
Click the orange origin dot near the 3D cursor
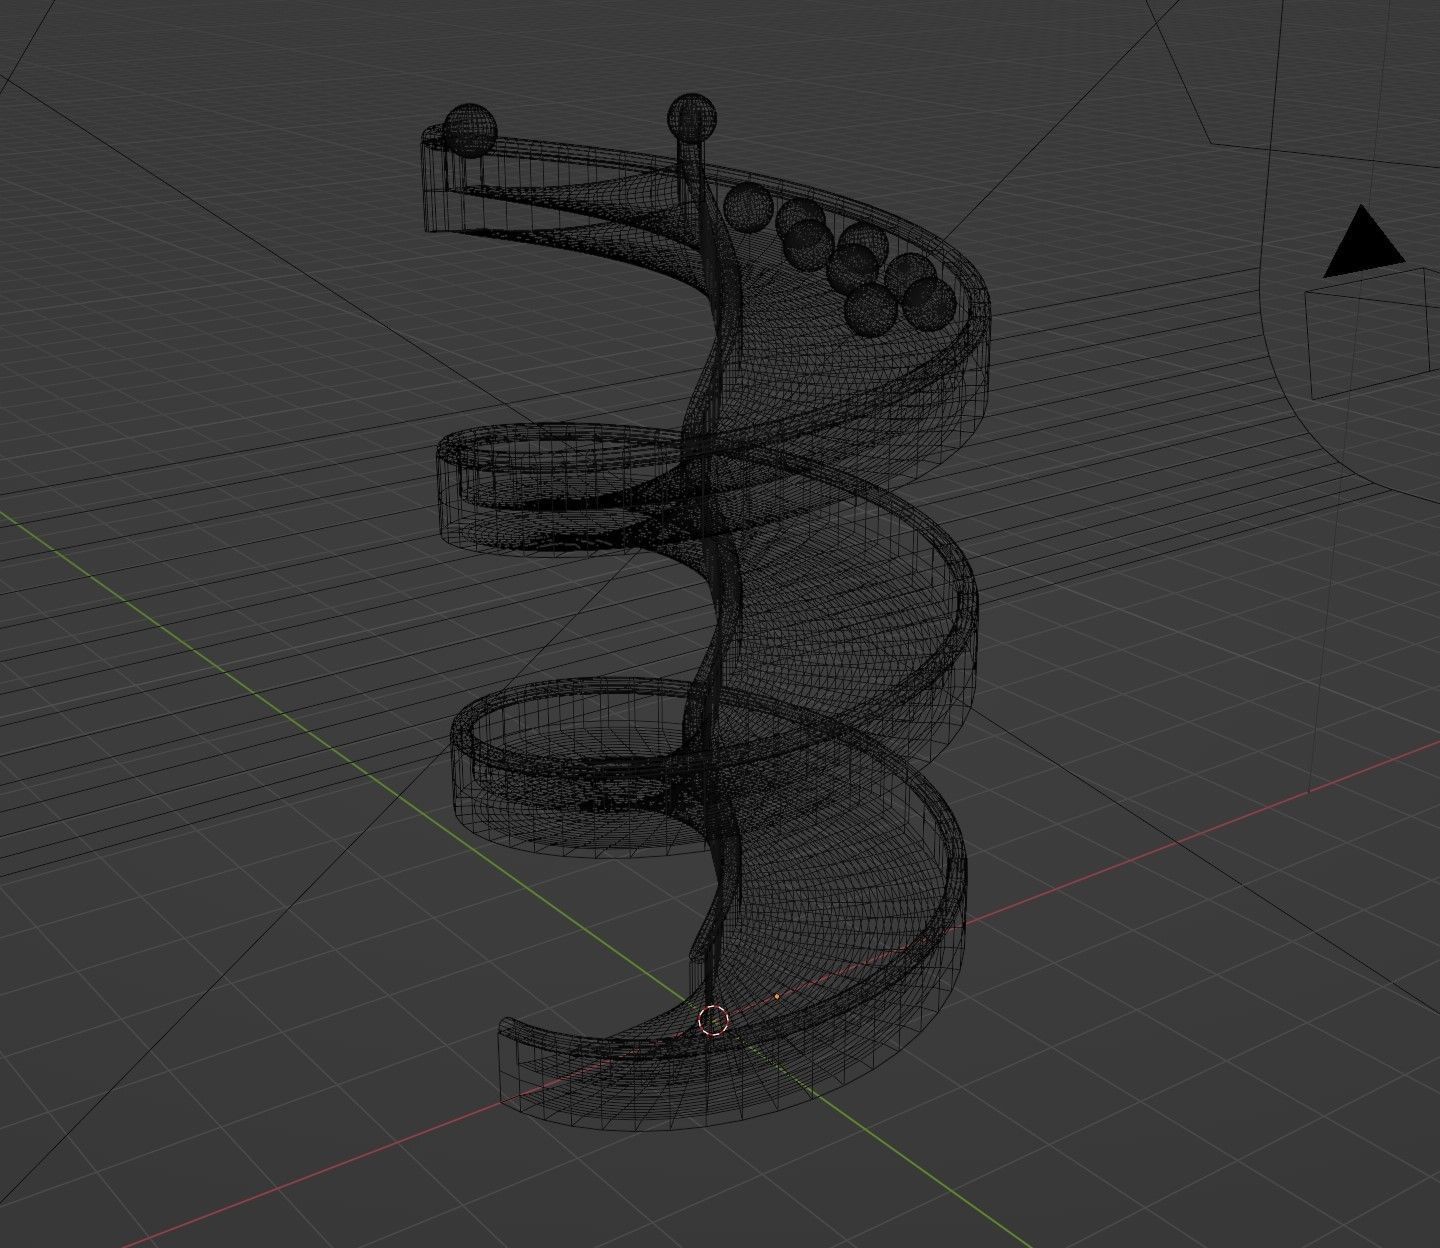click(x=777, y=996)
